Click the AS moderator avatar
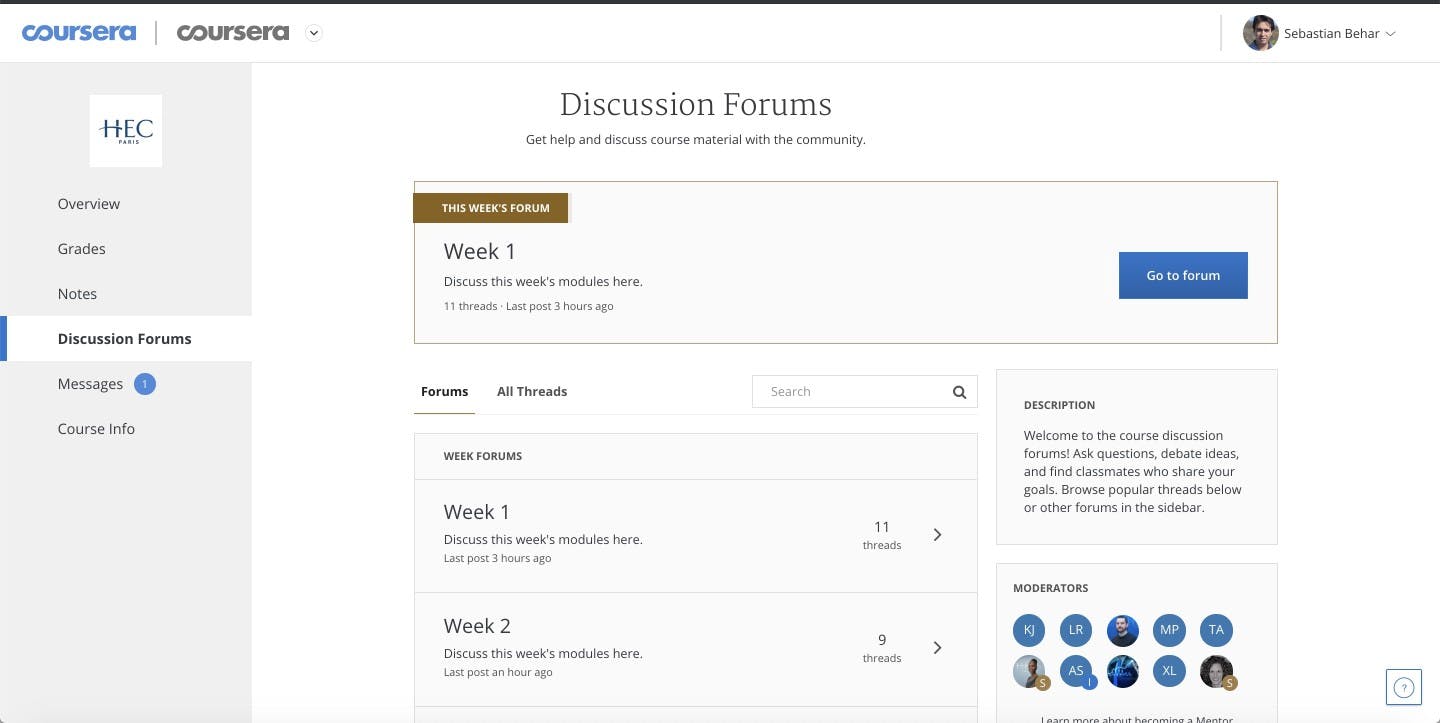 (1076, 671)
